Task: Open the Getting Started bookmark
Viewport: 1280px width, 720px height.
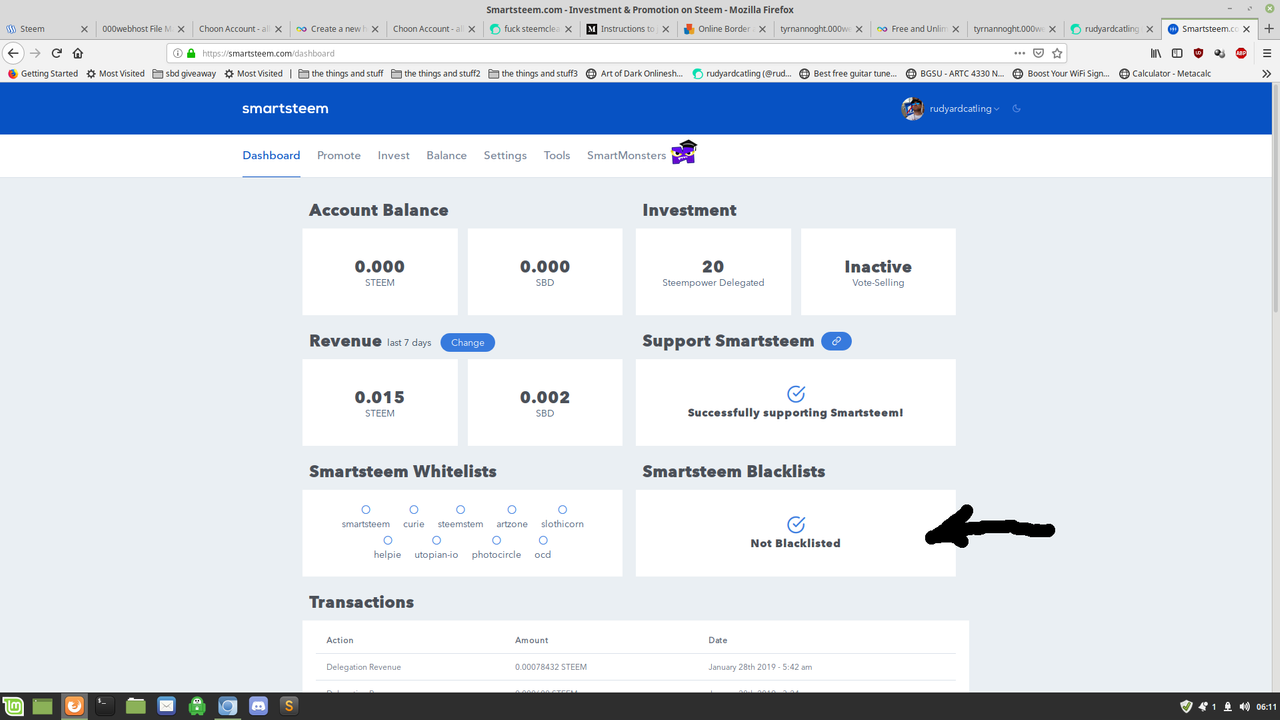Action: pos(42,74)
